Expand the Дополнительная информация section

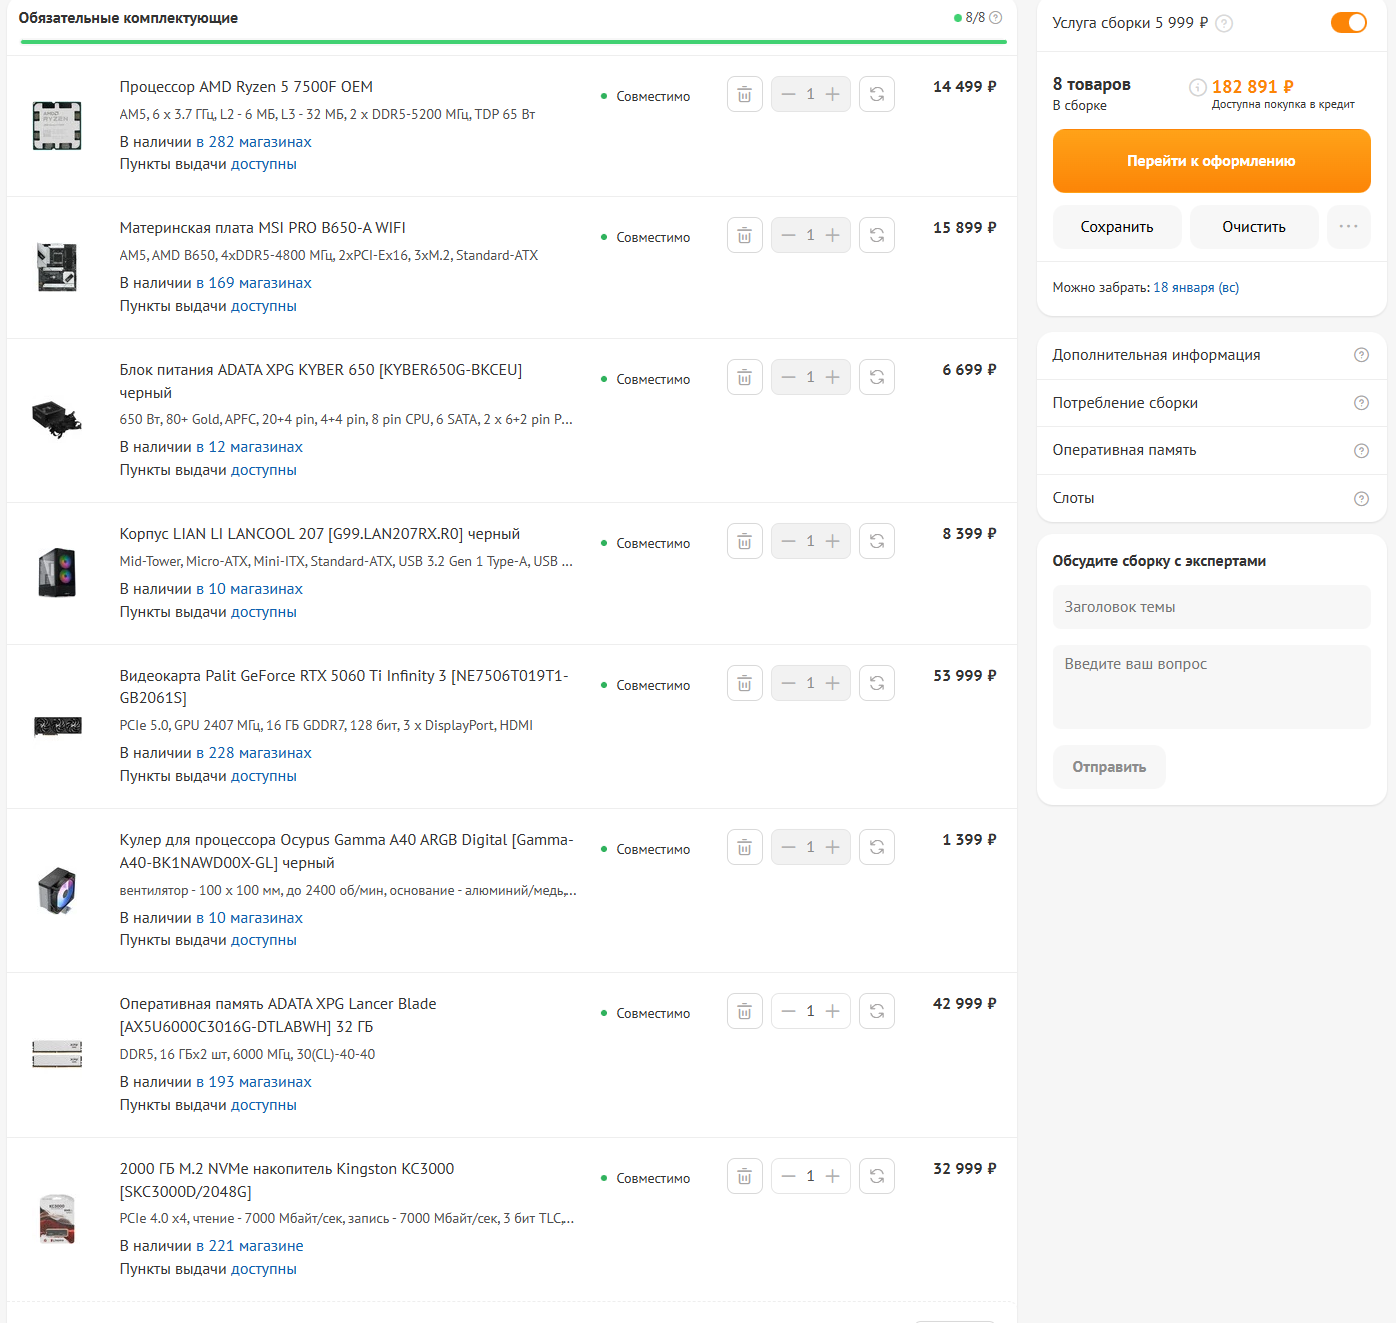[1210, 355]
